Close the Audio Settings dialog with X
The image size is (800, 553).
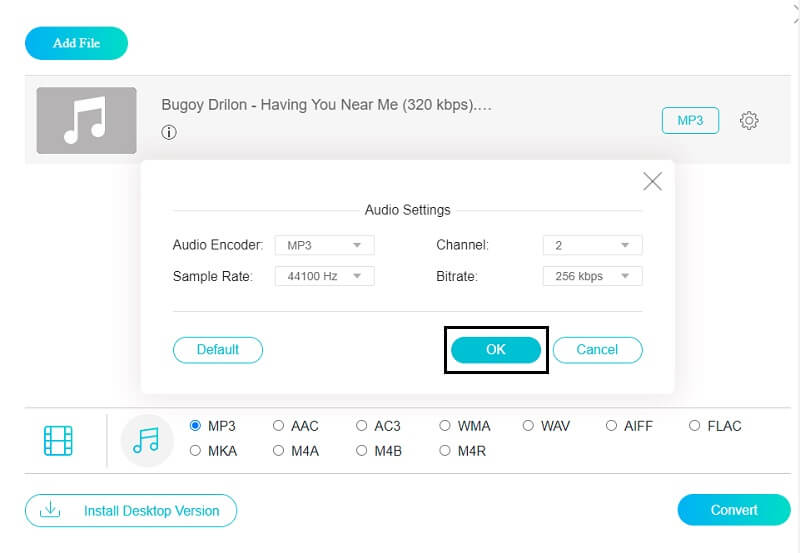tap(652, 181)
